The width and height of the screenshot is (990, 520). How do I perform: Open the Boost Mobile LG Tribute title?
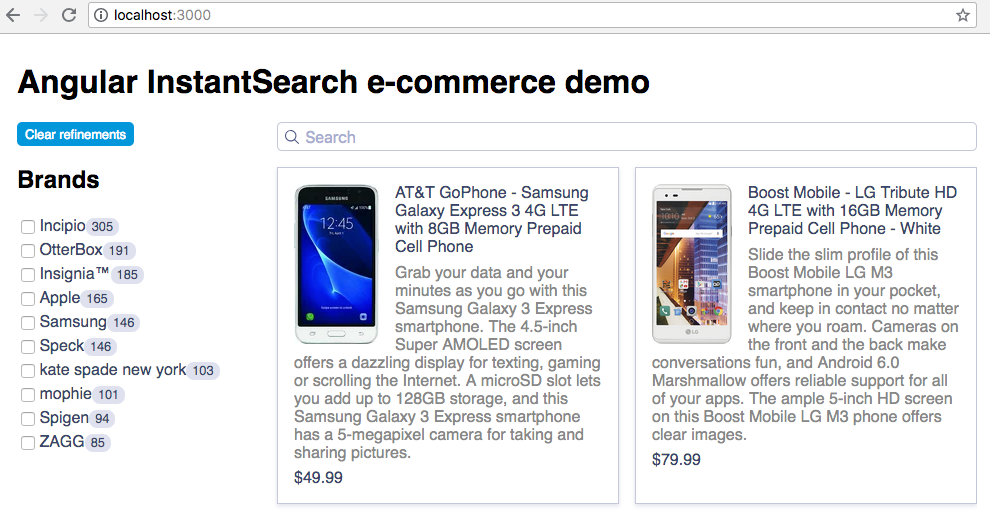[852, 210]
